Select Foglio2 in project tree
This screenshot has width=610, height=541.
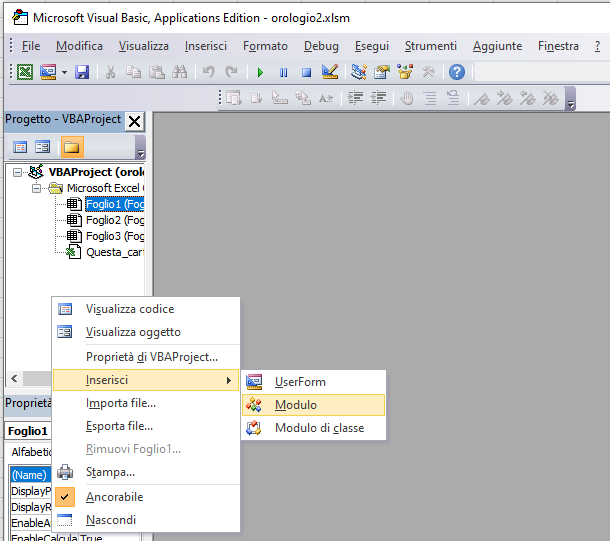[x=114, y=220]
